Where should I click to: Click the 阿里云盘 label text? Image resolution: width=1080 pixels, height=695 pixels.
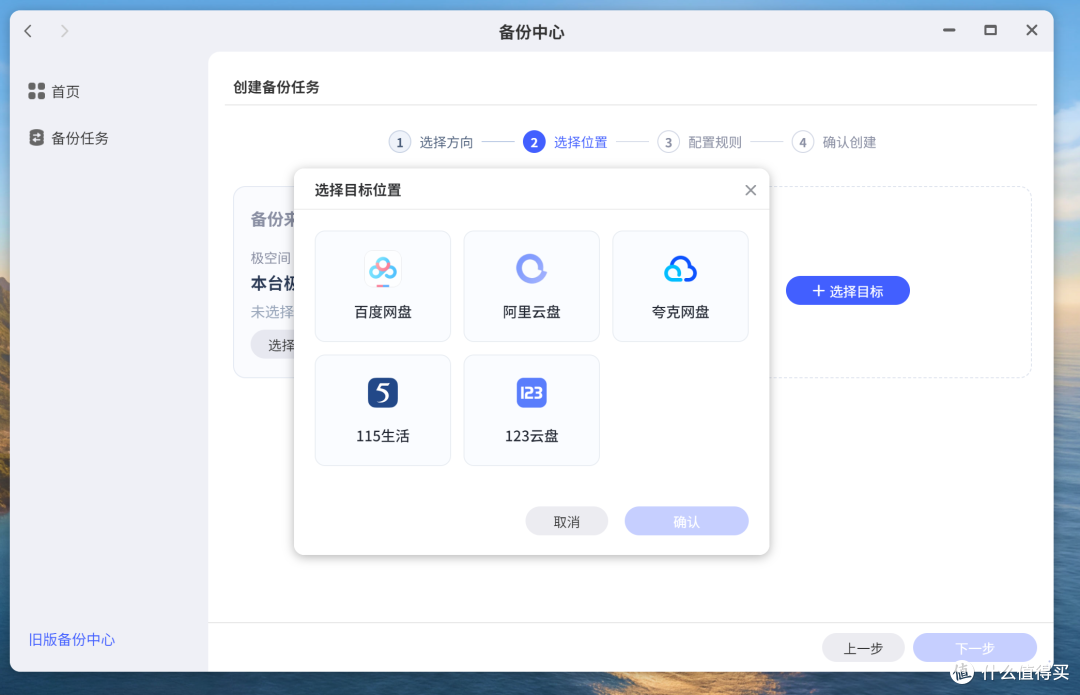click(x=531, y=312)
